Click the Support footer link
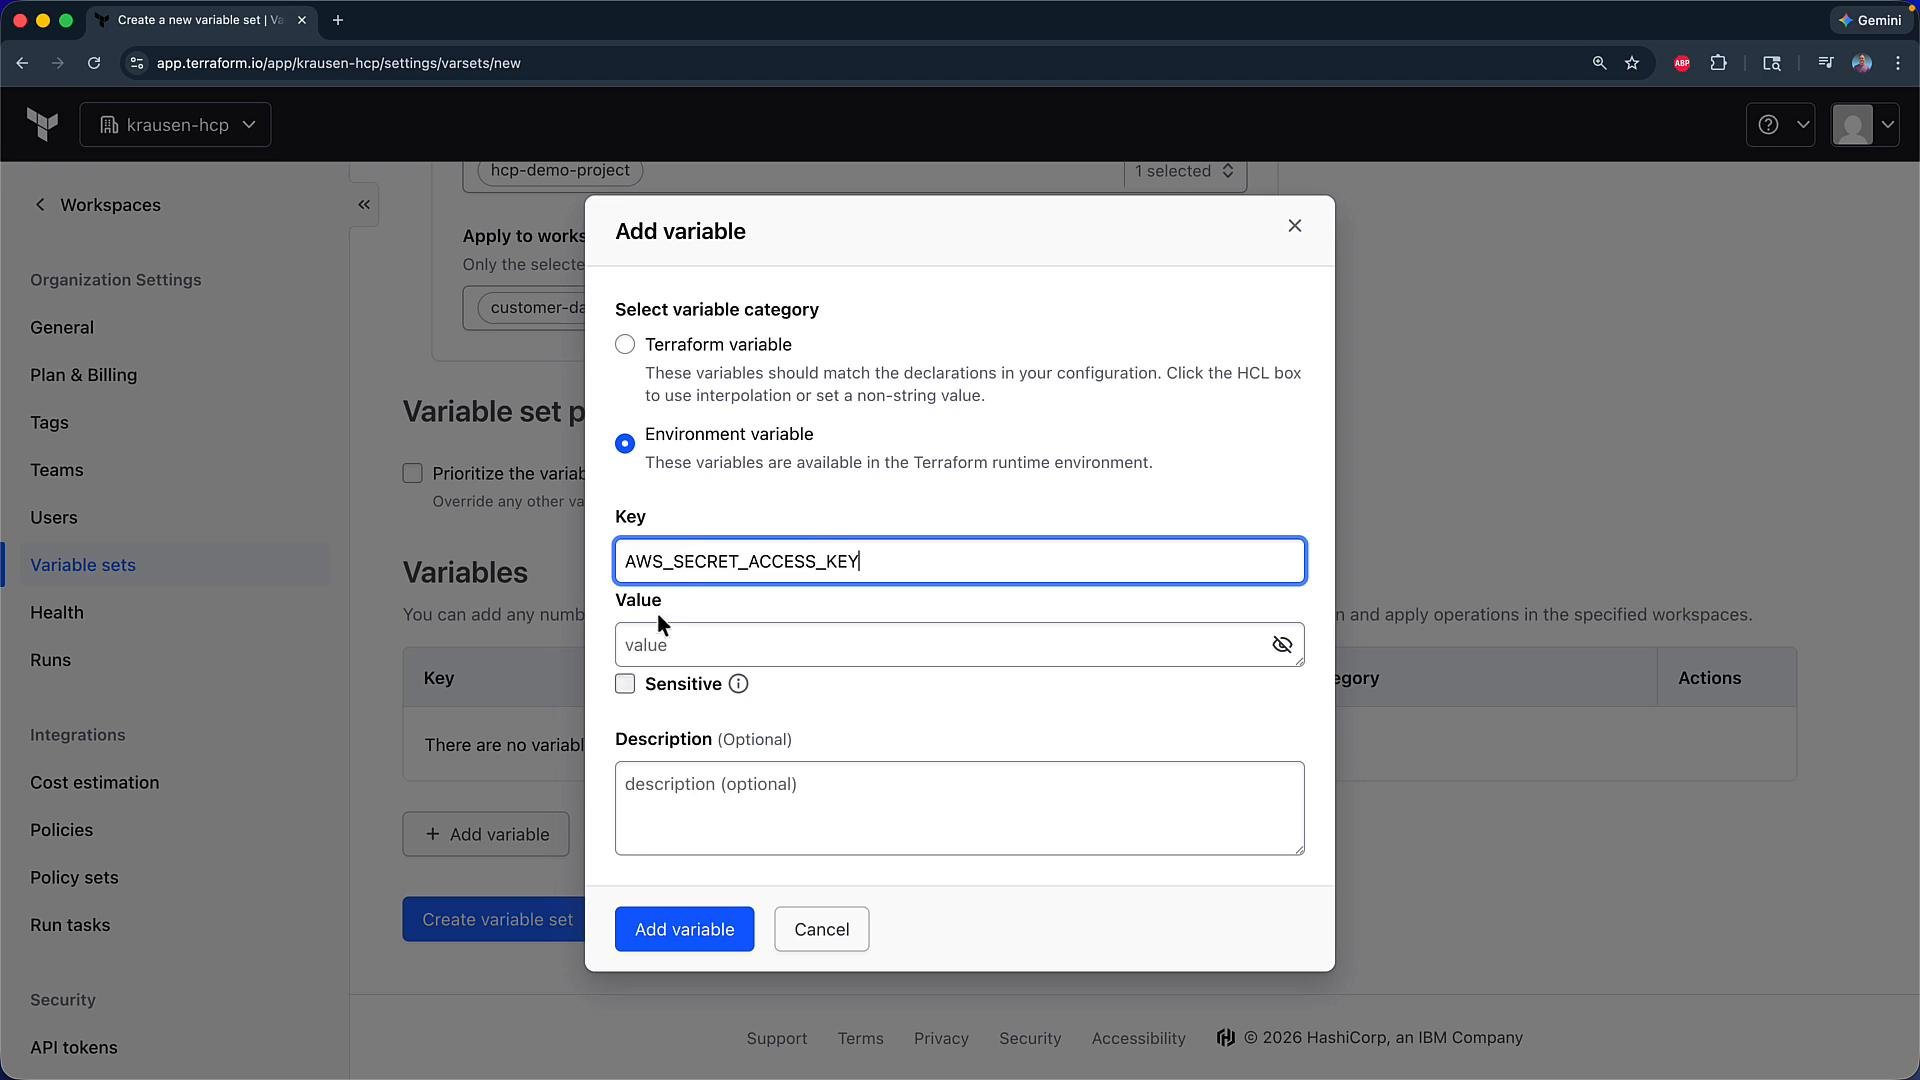Viewport: 1920px width, 1080px height. coord(777,1038)
